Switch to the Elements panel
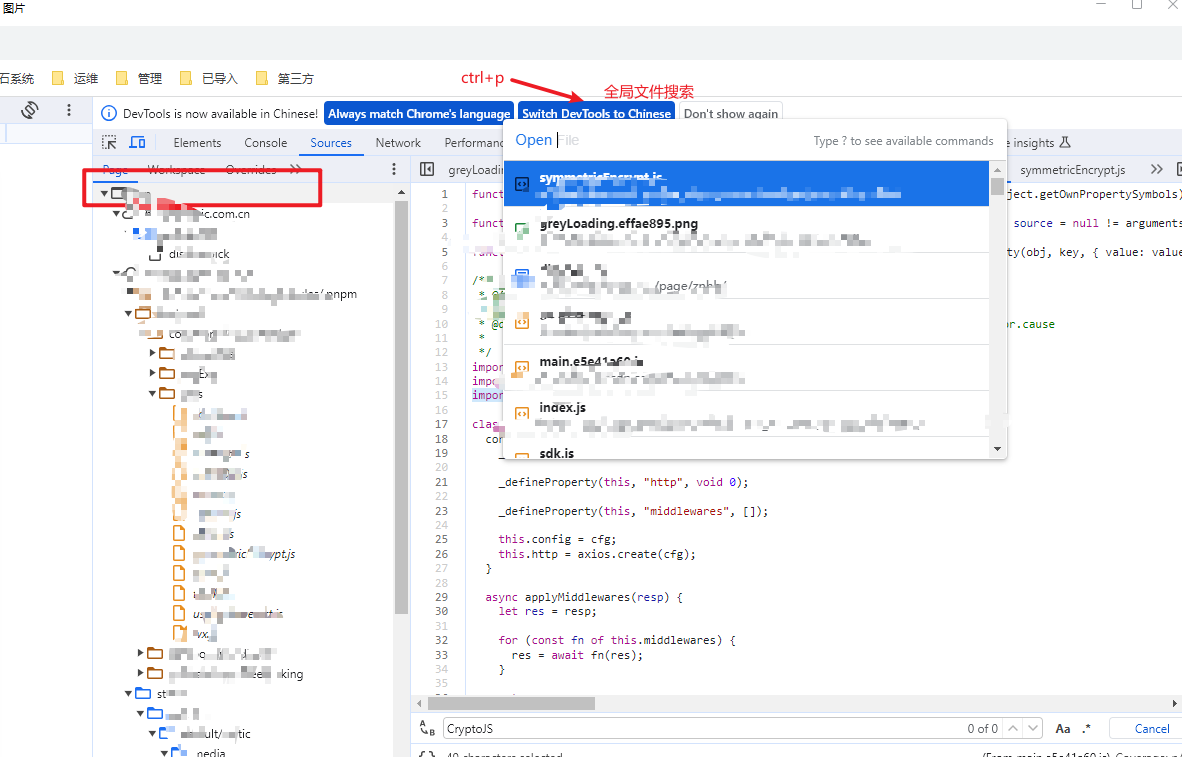The width and height of the screenshot is (1182, 767). pos(198,143)
